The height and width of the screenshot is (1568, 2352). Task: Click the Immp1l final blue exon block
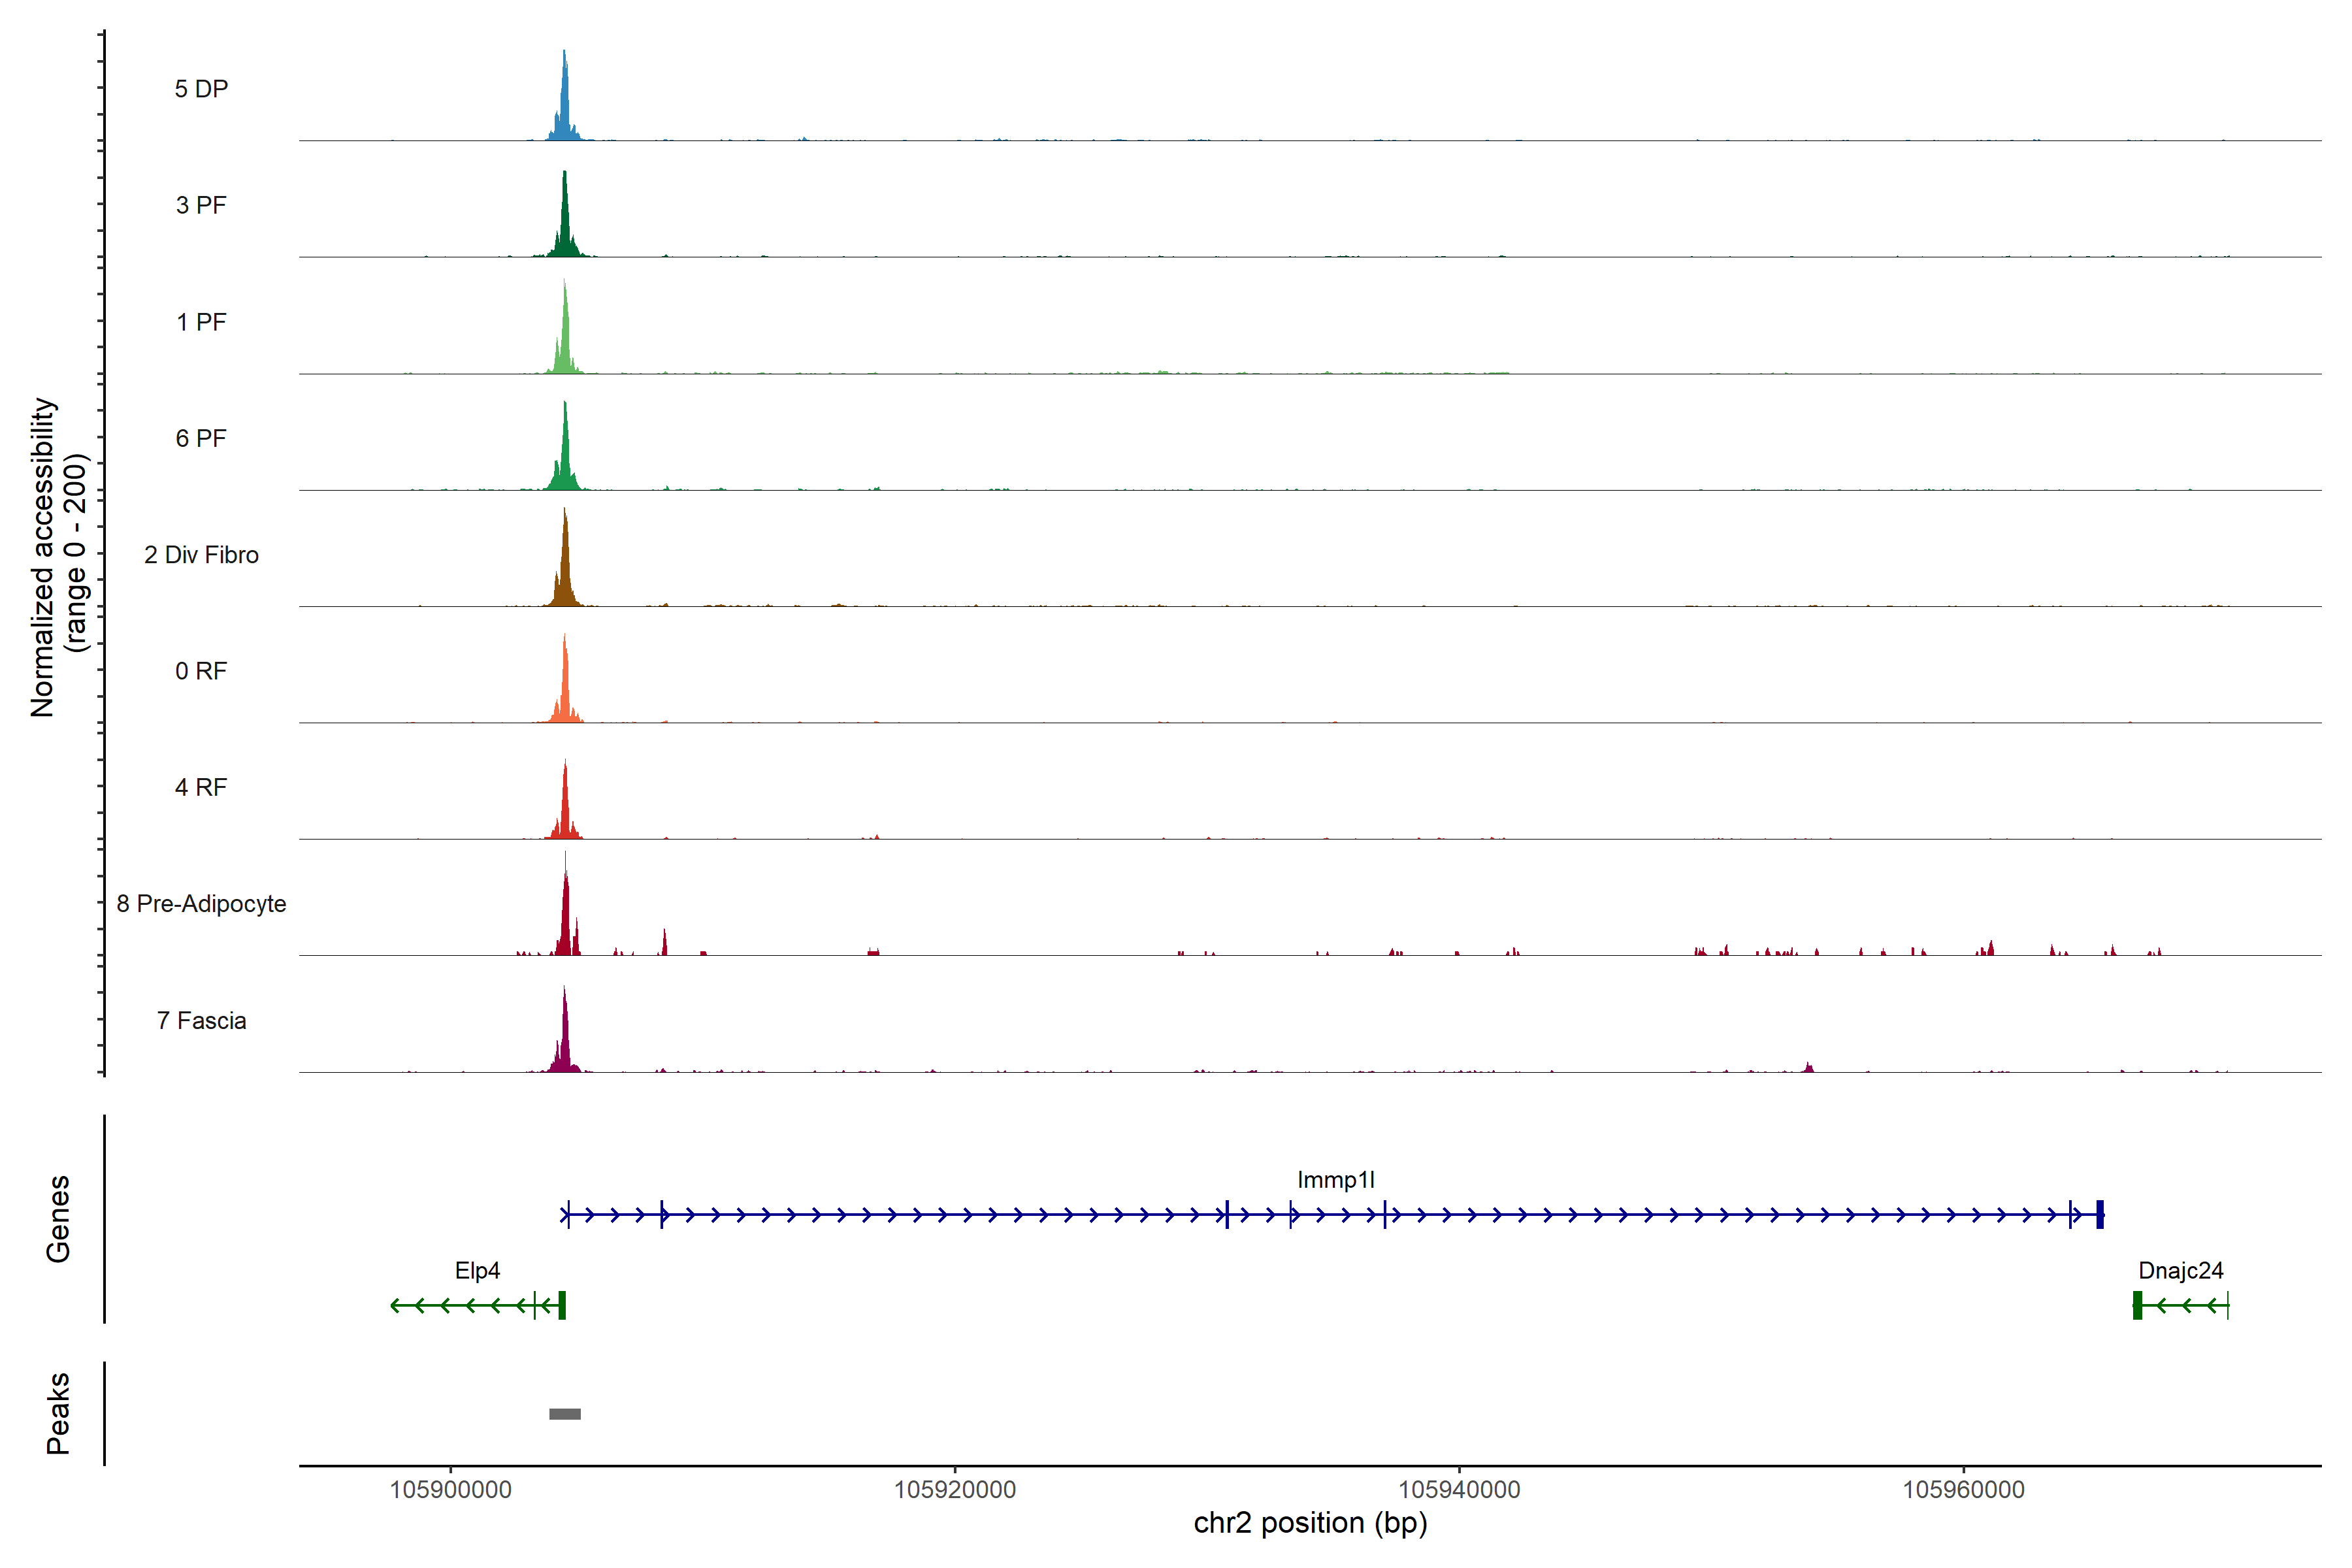(x=2100, y=1214)
